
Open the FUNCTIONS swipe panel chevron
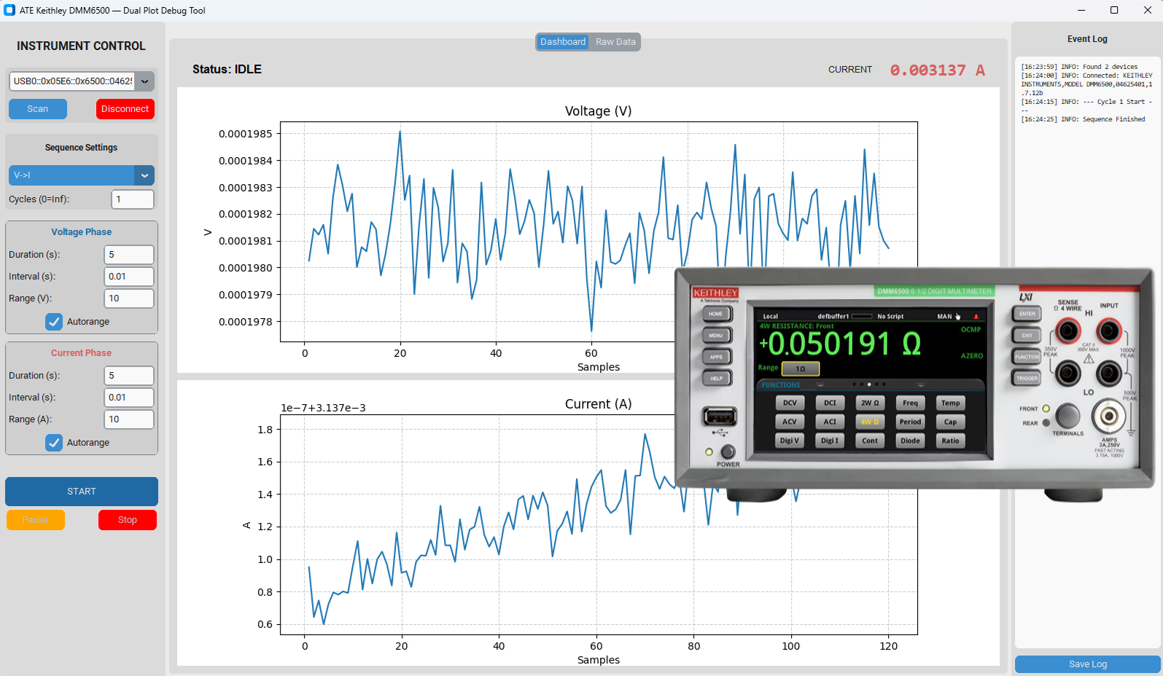(819, 384)
